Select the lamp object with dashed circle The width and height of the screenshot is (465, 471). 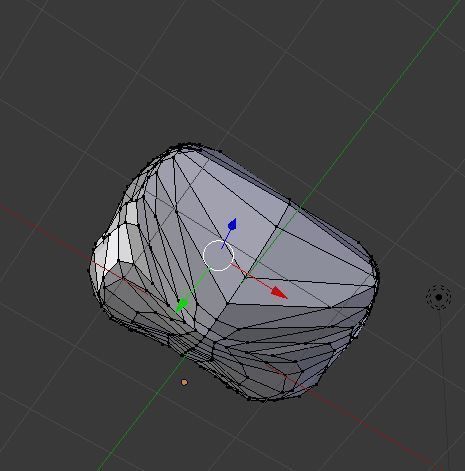[x=439, y=297]
